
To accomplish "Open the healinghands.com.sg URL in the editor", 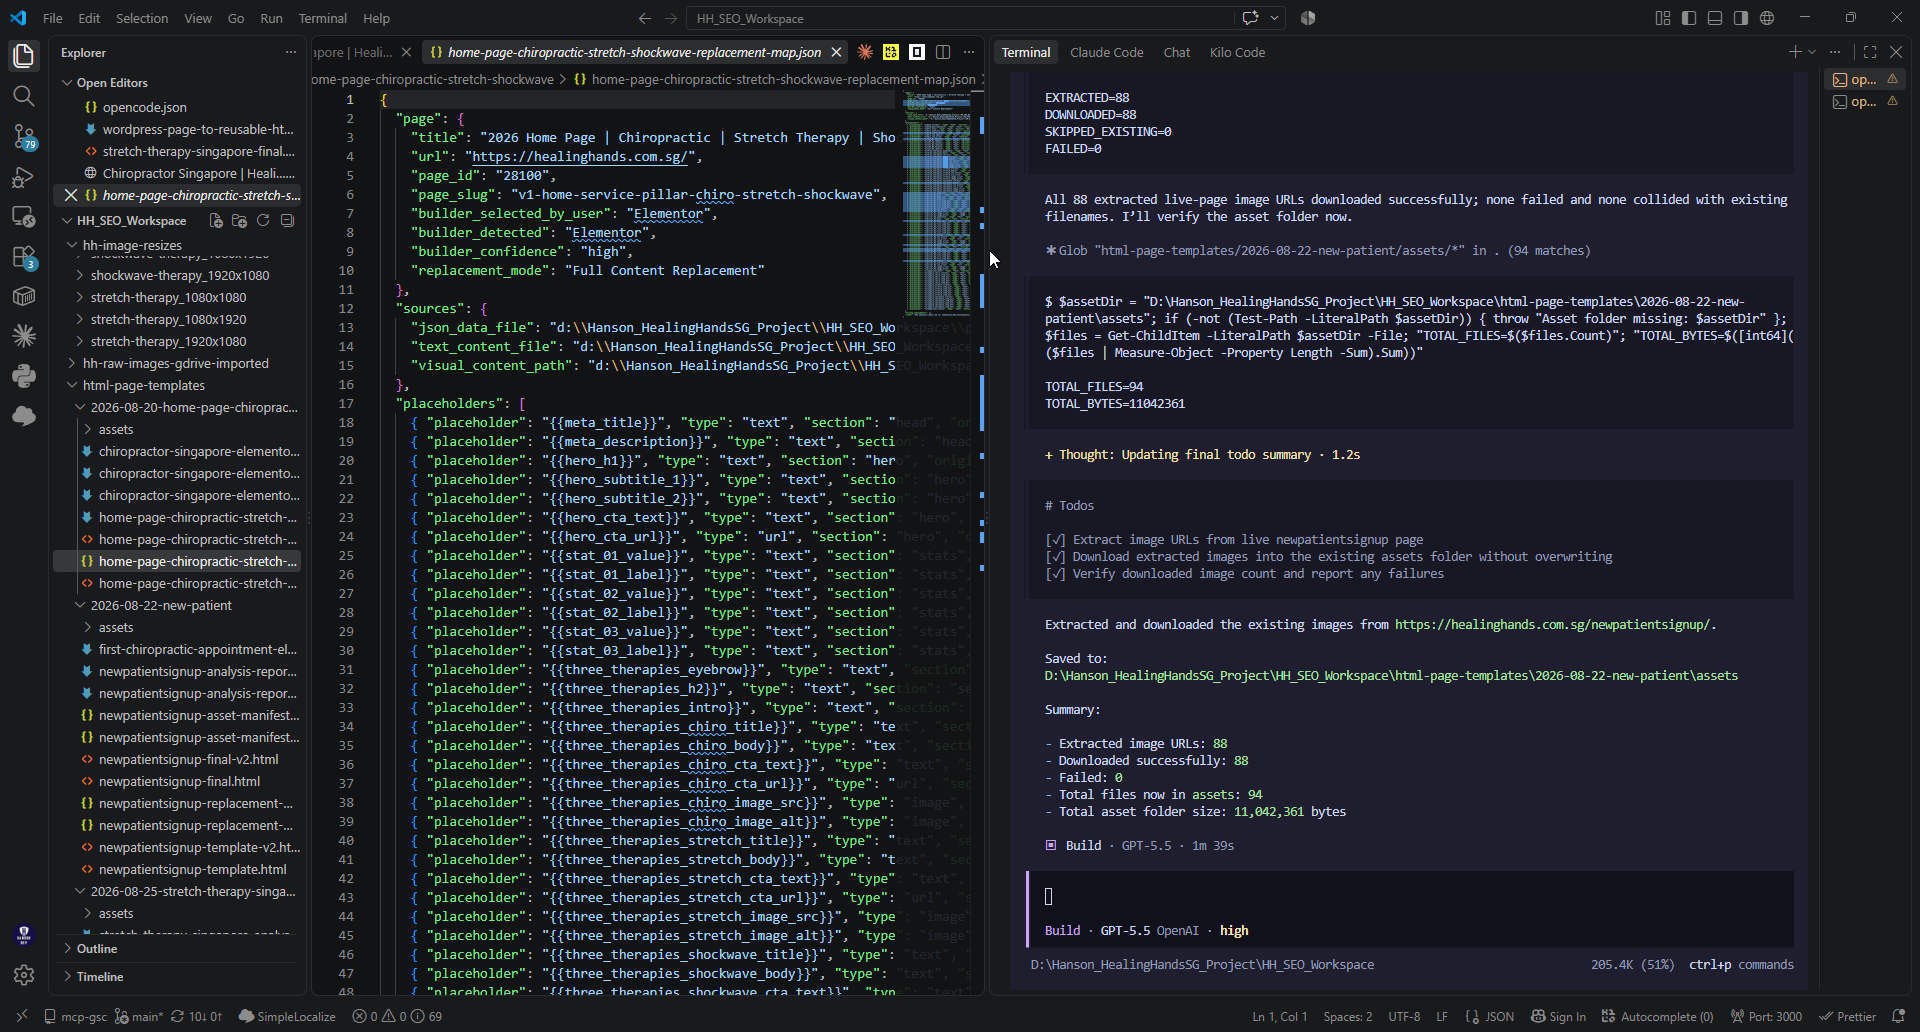I will click(x=579, y=156).
